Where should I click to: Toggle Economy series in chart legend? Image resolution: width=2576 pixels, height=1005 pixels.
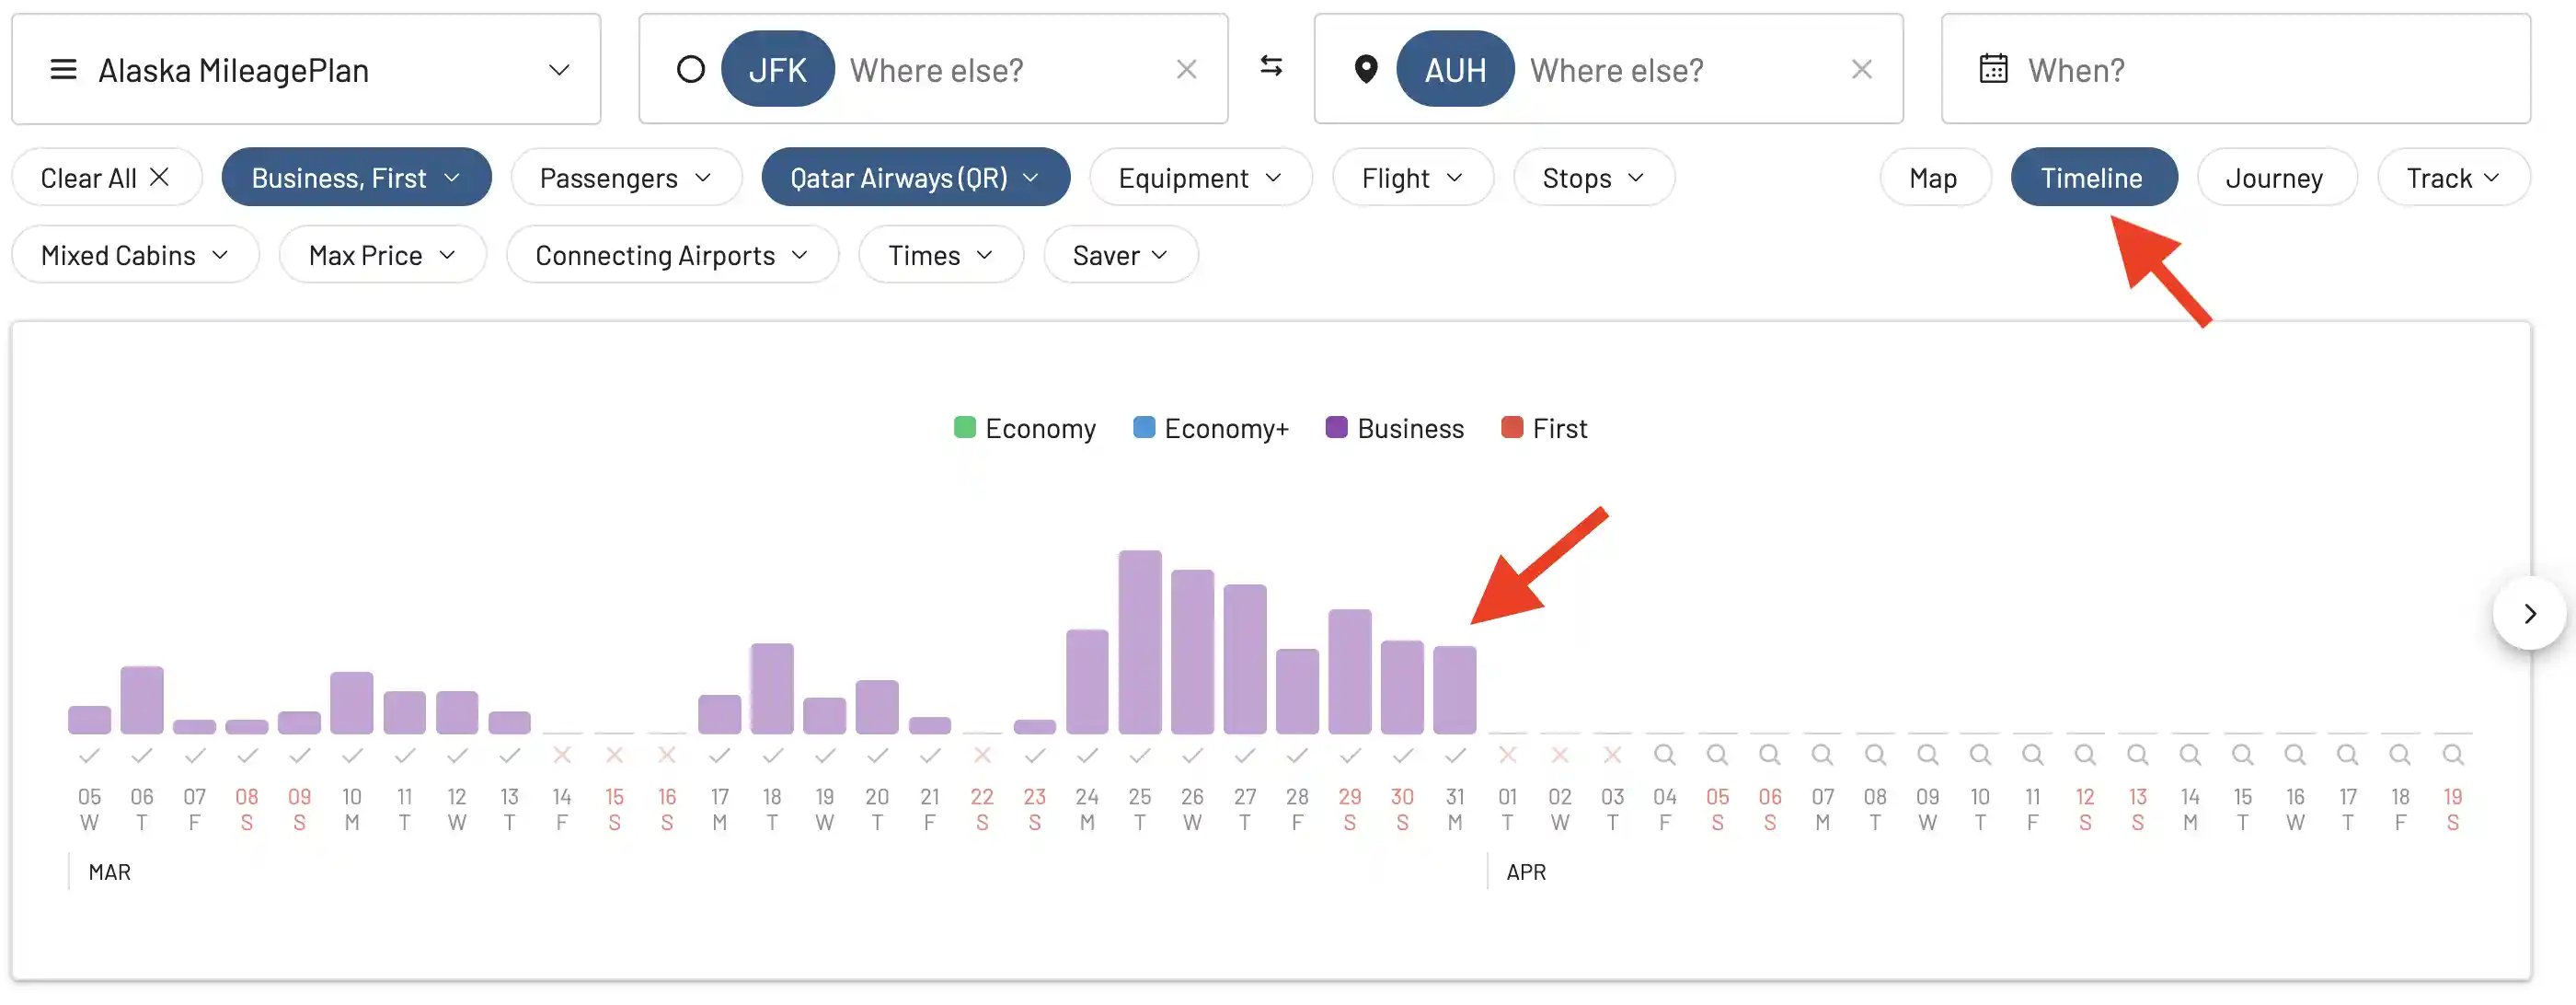(1025, 429)
